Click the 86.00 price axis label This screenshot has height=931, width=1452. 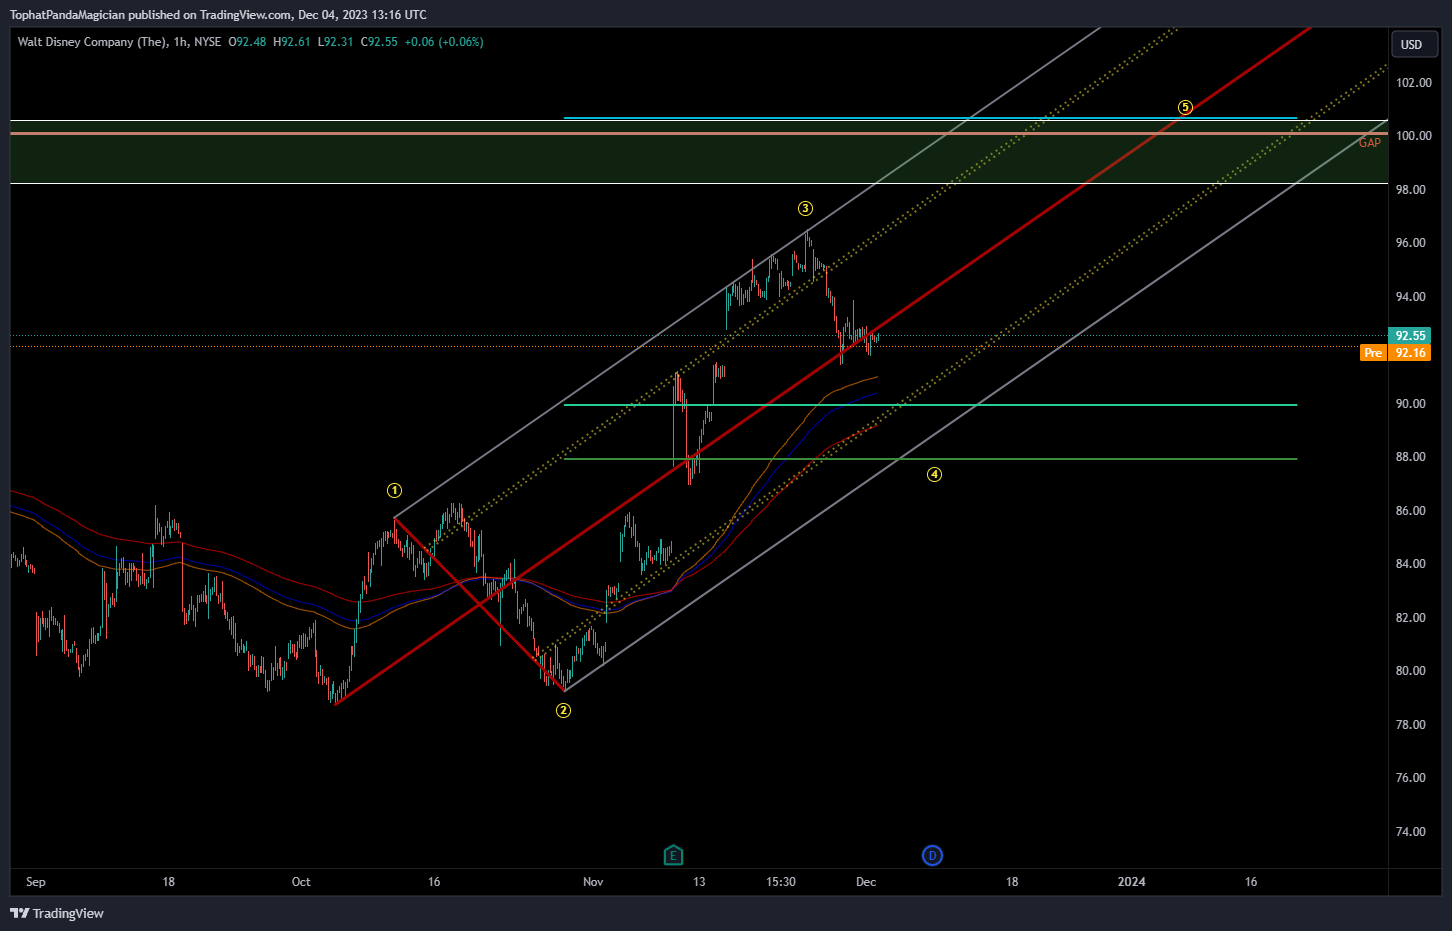(1410, 511)
